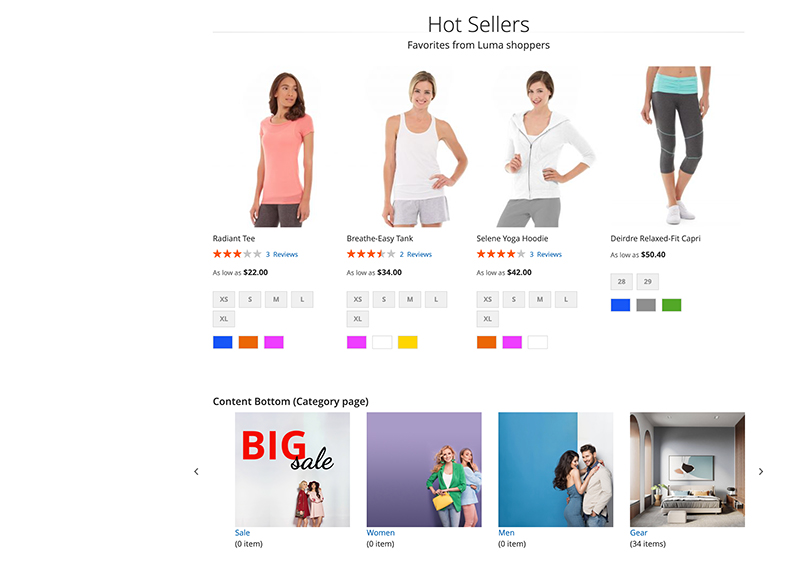Screen dimensions: 800x566
Task: Select size M for Breathe-Easy Tank
Action: tap(410, 300)
